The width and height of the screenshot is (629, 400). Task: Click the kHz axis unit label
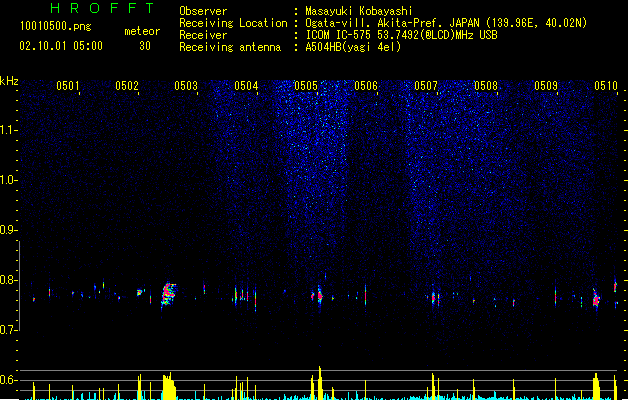click(9, 81)
